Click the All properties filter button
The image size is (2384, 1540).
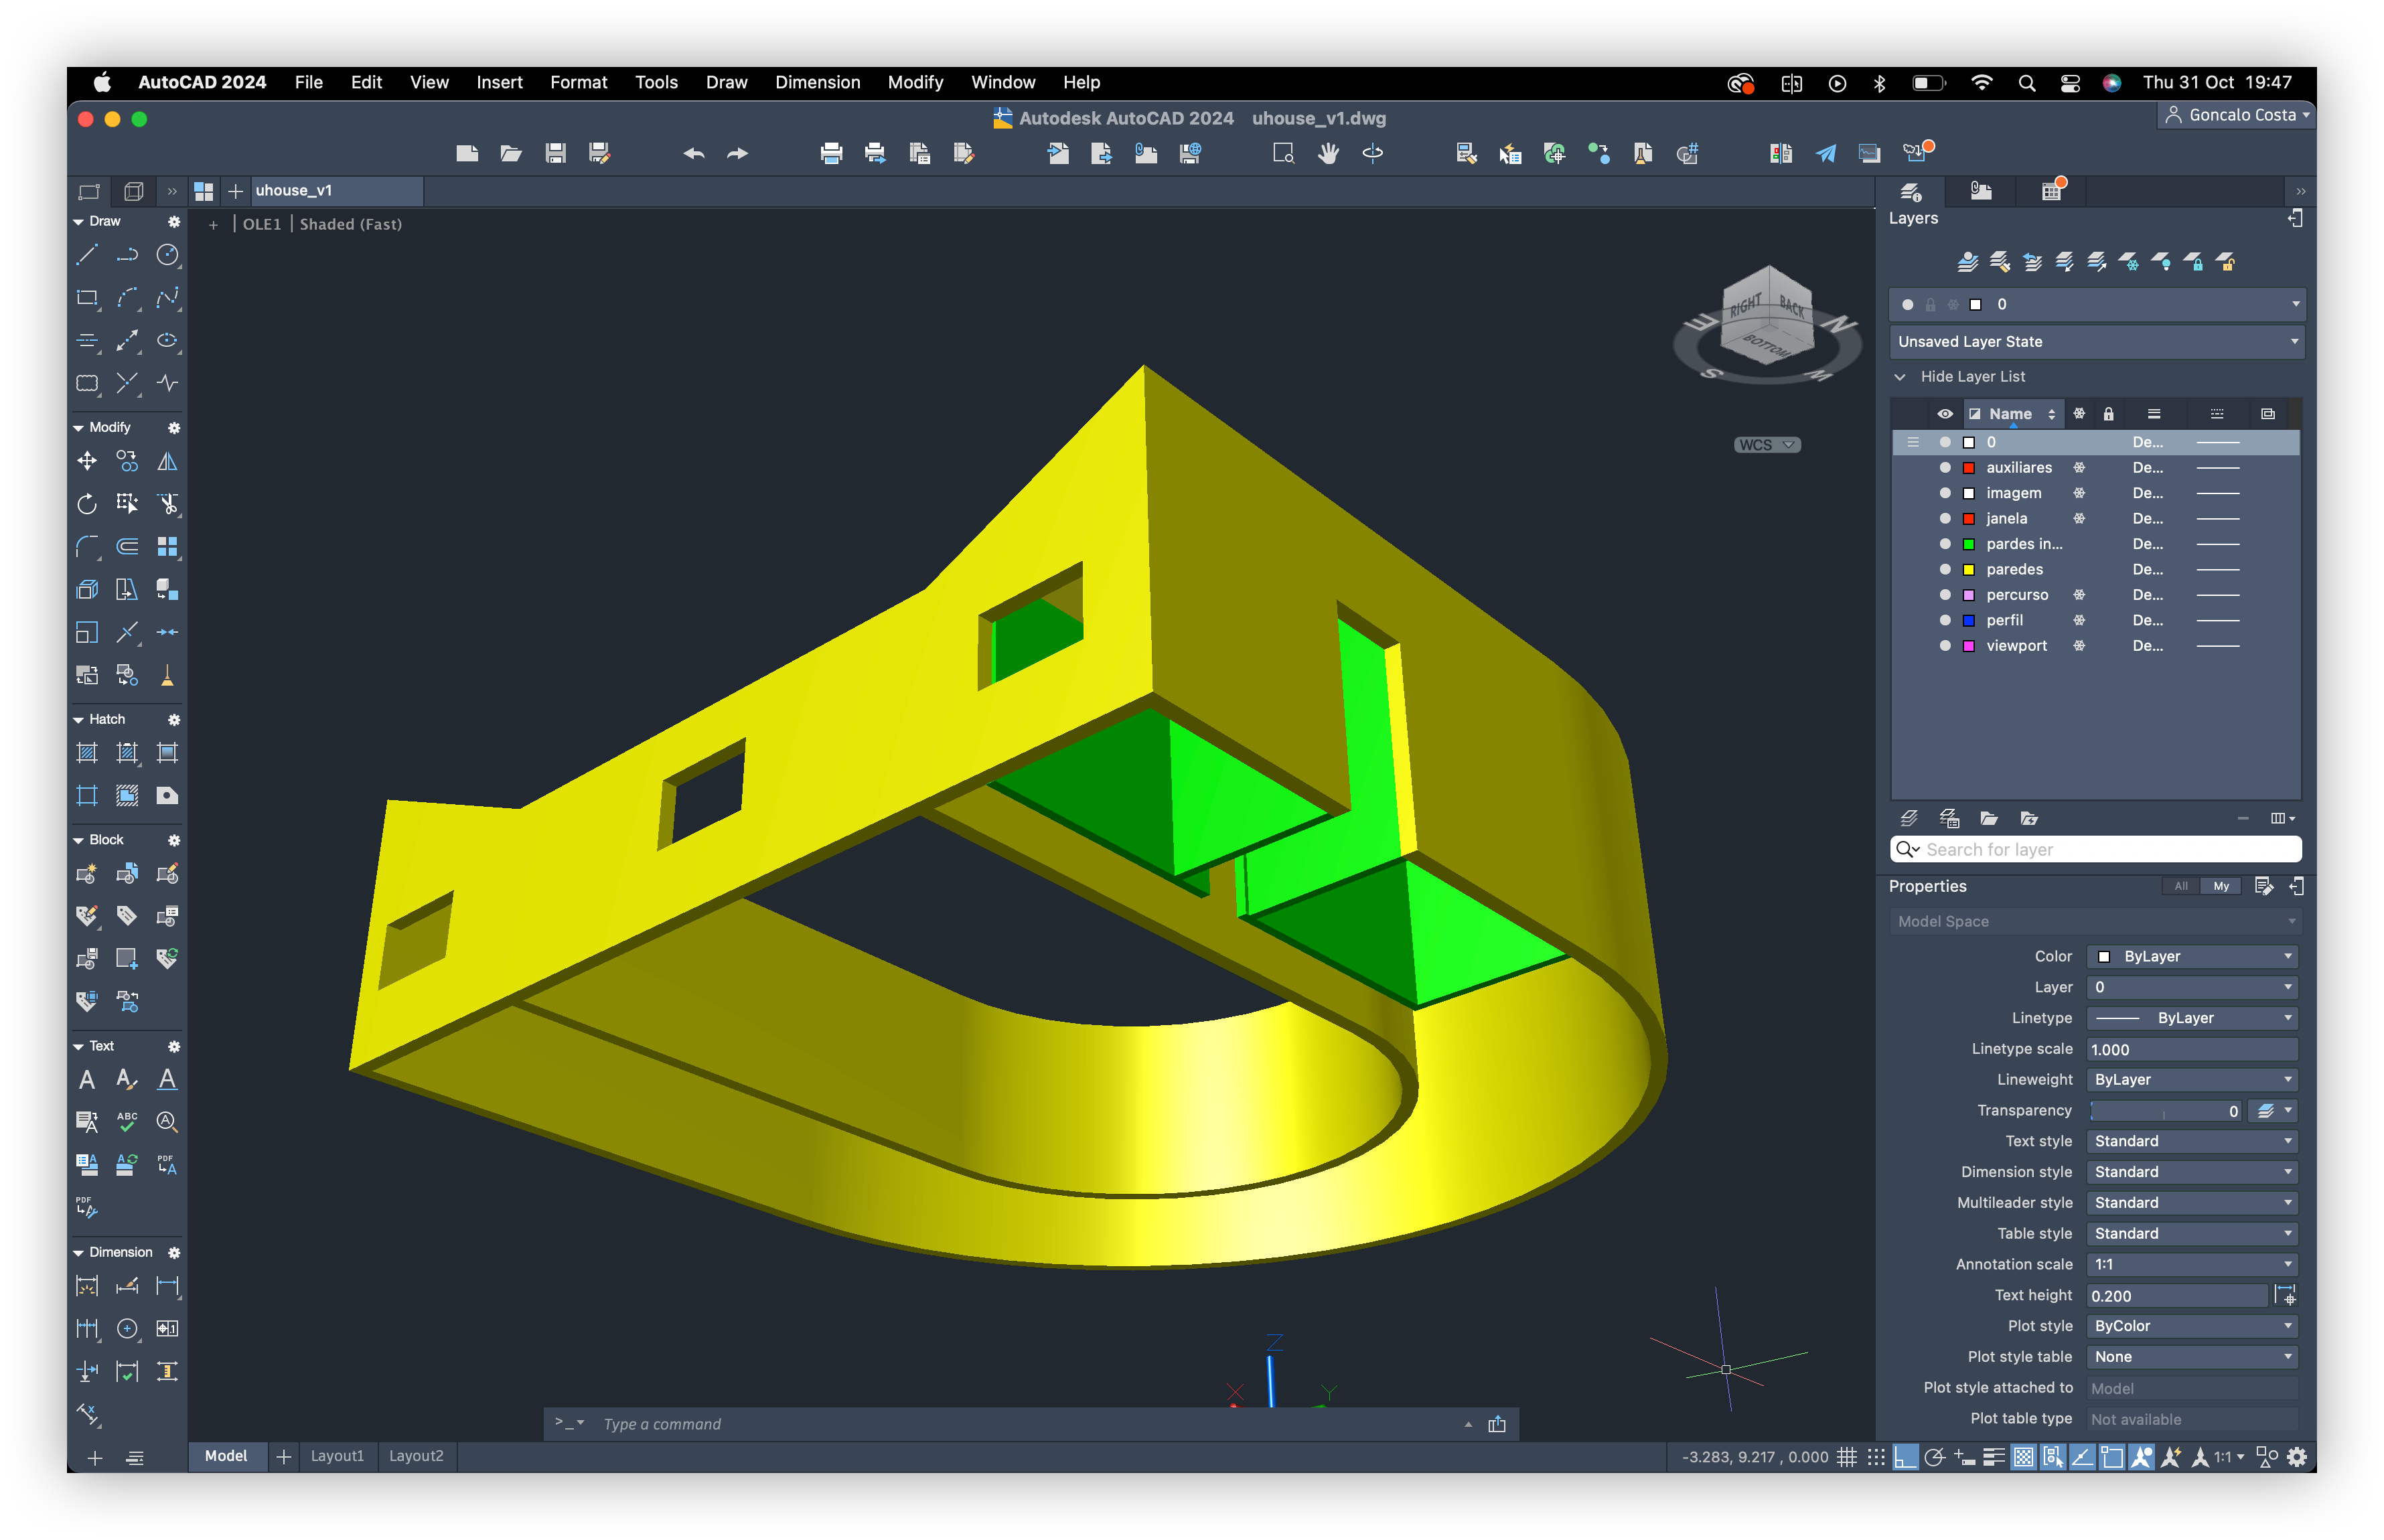click(2181, 886)
